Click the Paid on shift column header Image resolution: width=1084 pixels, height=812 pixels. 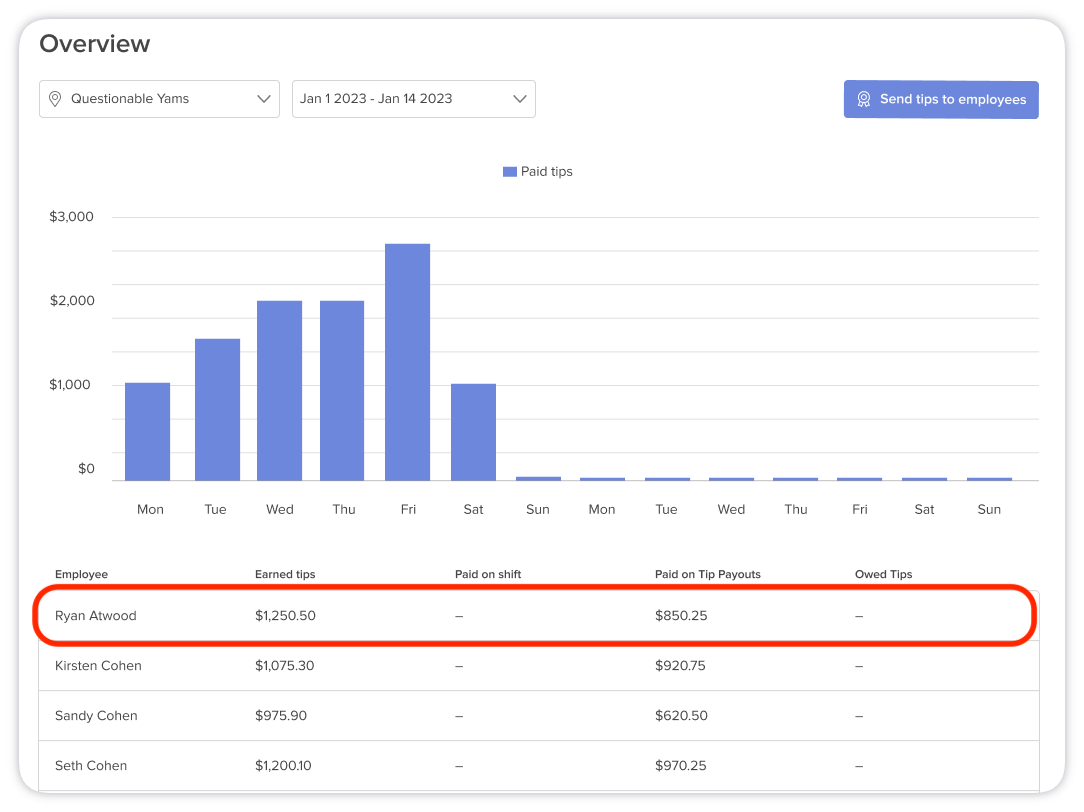tap(488, 574)
